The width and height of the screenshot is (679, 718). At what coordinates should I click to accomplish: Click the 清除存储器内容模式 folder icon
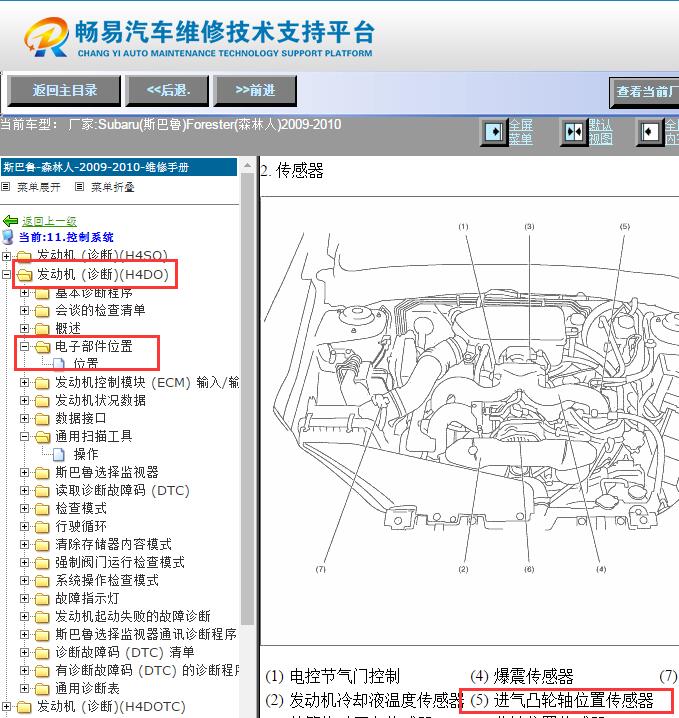pyautogui.click(x=43, y=545)
